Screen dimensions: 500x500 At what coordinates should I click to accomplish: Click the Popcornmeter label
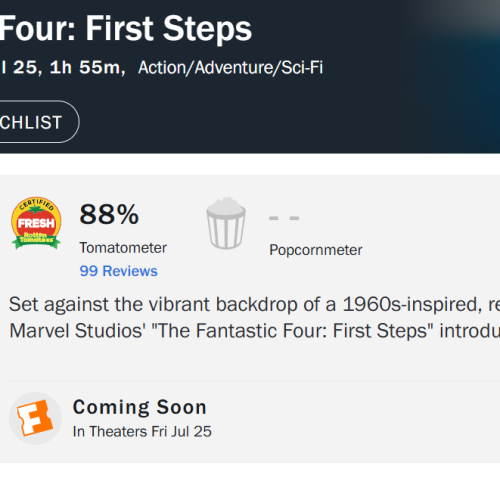pos(316,250)
